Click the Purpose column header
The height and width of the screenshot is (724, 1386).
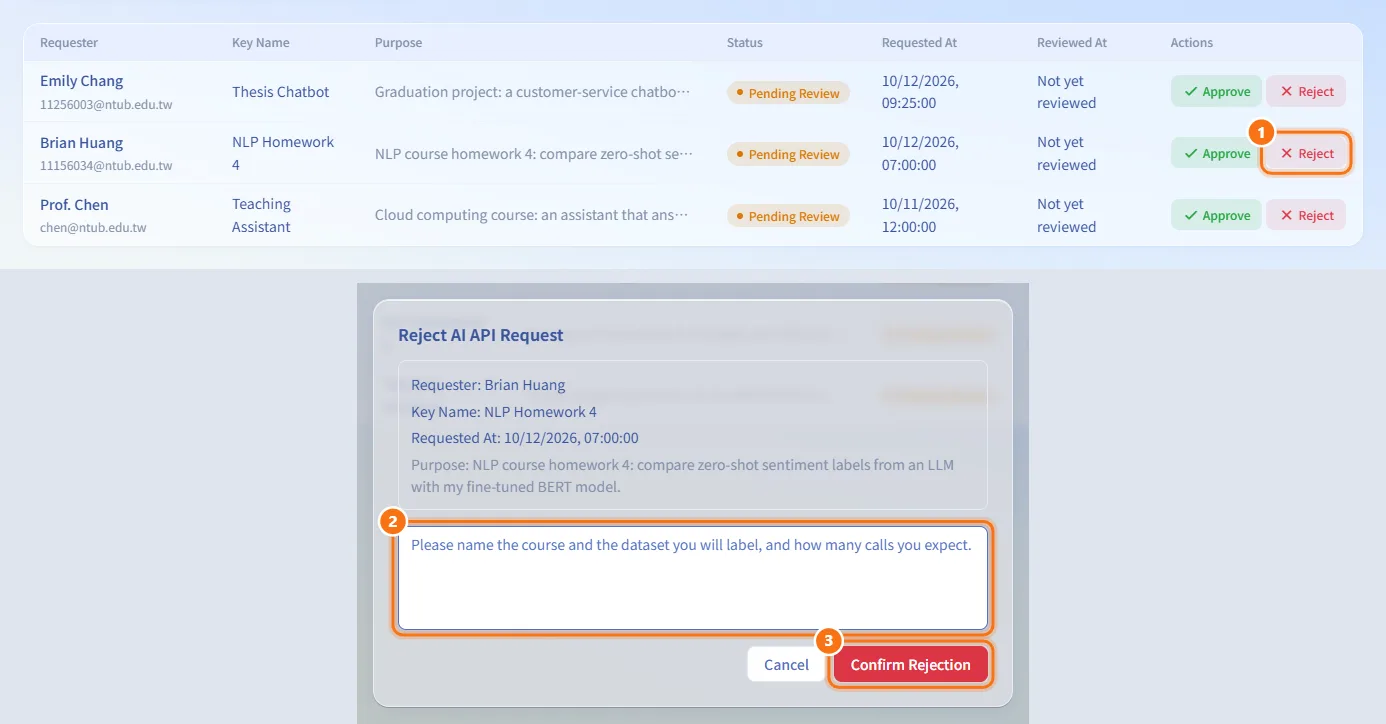tap(398, 43)
